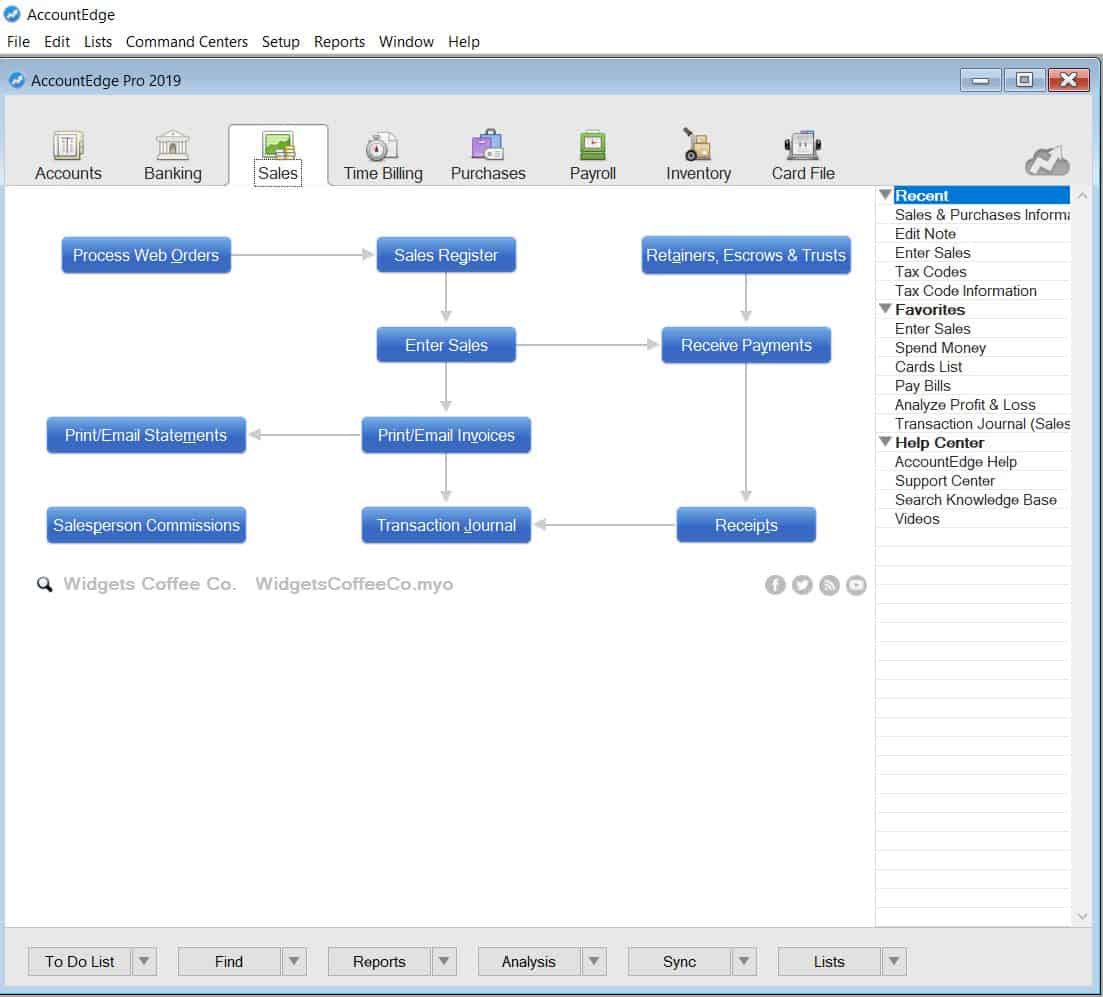Click the sidebar scroll down arrow
1103x997 pixels.
(1082, 916)
